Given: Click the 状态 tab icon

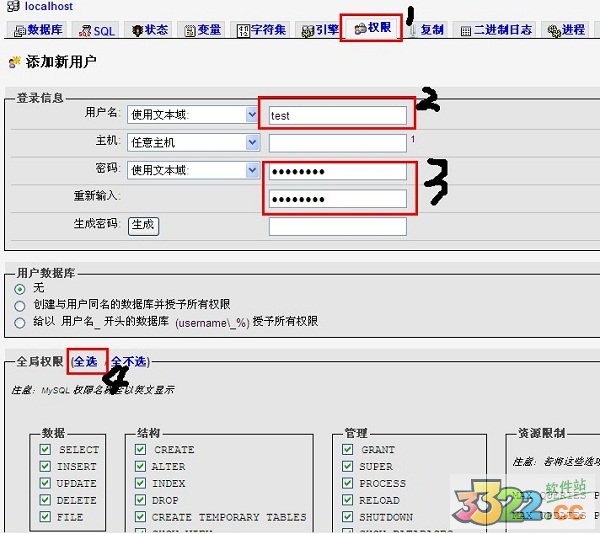Looking at the screenshot, I should coord(137,31).
